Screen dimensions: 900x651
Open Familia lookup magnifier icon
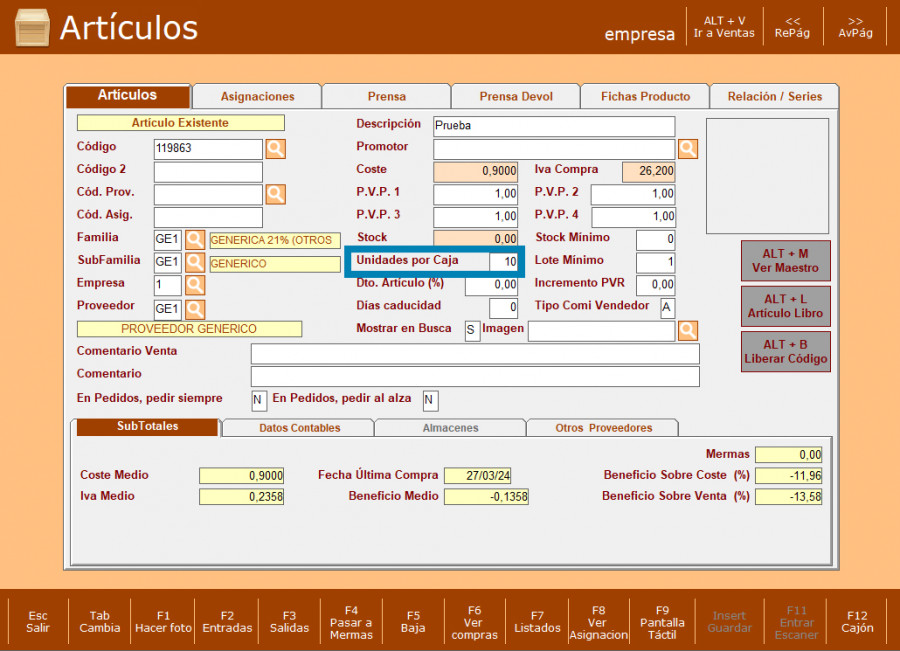click(x=195, y=240)
